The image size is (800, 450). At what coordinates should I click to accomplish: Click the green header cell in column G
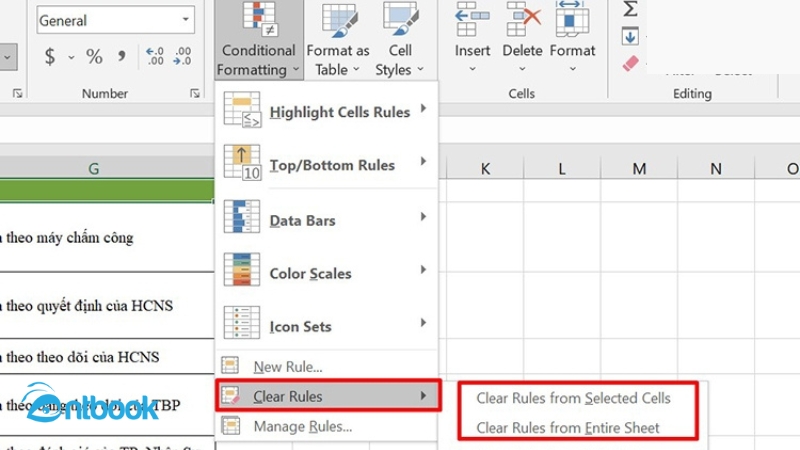[x=107, y=190]
